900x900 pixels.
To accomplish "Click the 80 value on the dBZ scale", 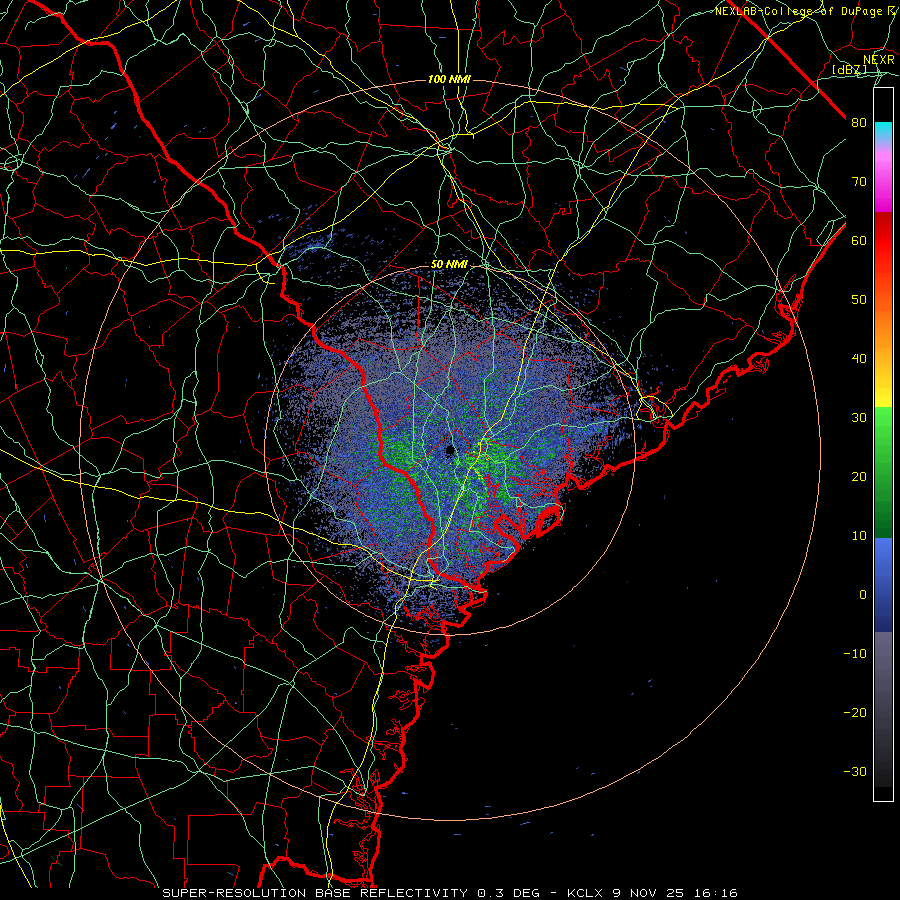I will 859,122.
